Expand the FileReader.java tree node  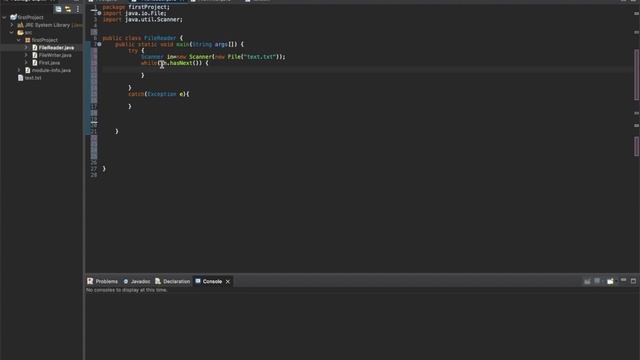pyautogui.click(x=27, y=48)
